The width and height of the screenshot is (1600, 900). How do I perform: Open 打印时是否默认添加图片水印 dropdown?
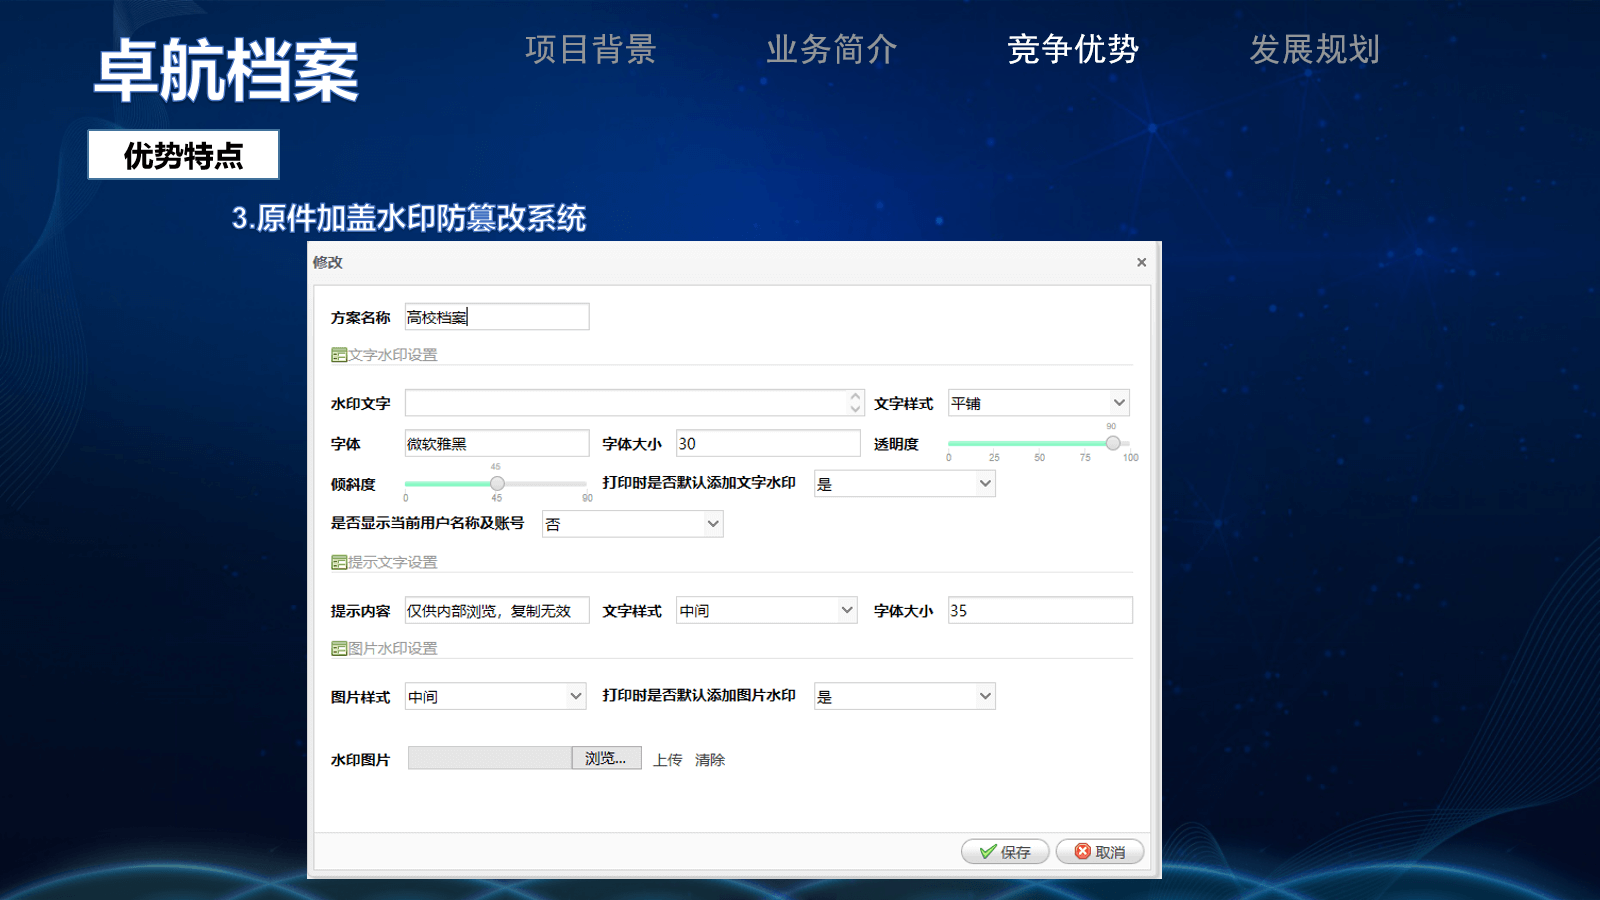(x=904, y=696)
